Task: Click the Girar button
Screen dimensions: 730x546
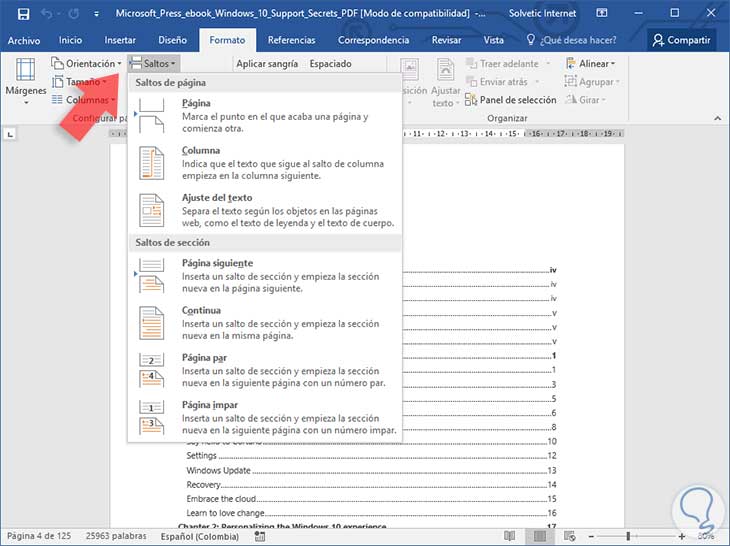Action: [585, 100]
